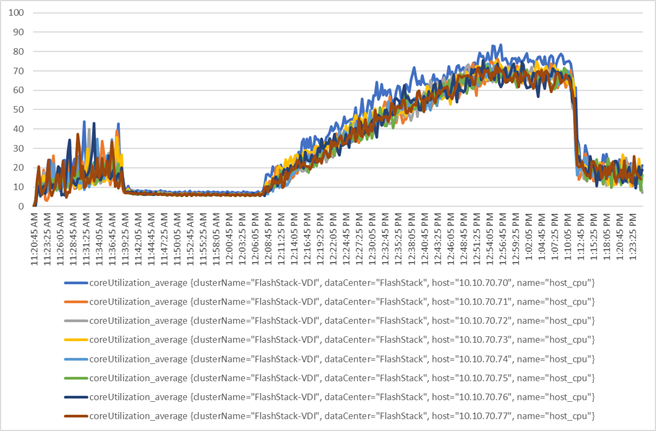Click the y-axis label 60
The image size is (656, 431).
coord(19,90)
